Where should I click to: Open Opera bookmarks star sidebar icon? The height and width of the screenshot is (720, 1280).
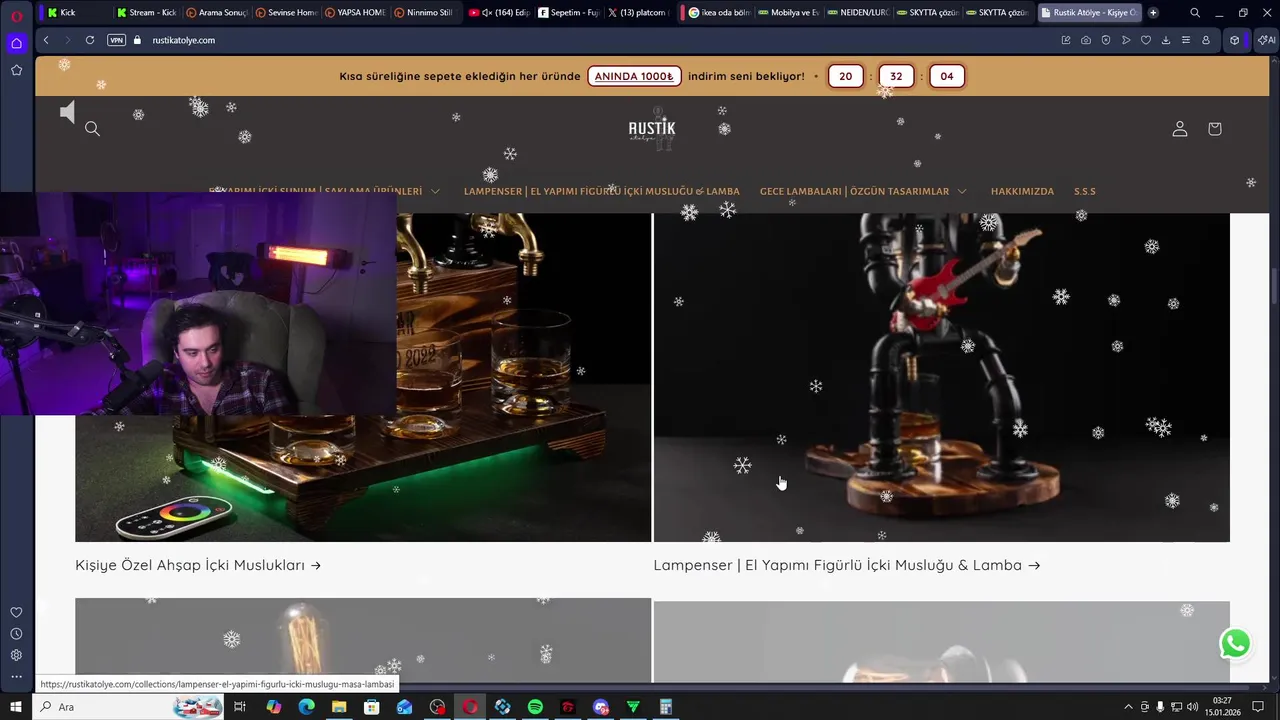point(16,70)
